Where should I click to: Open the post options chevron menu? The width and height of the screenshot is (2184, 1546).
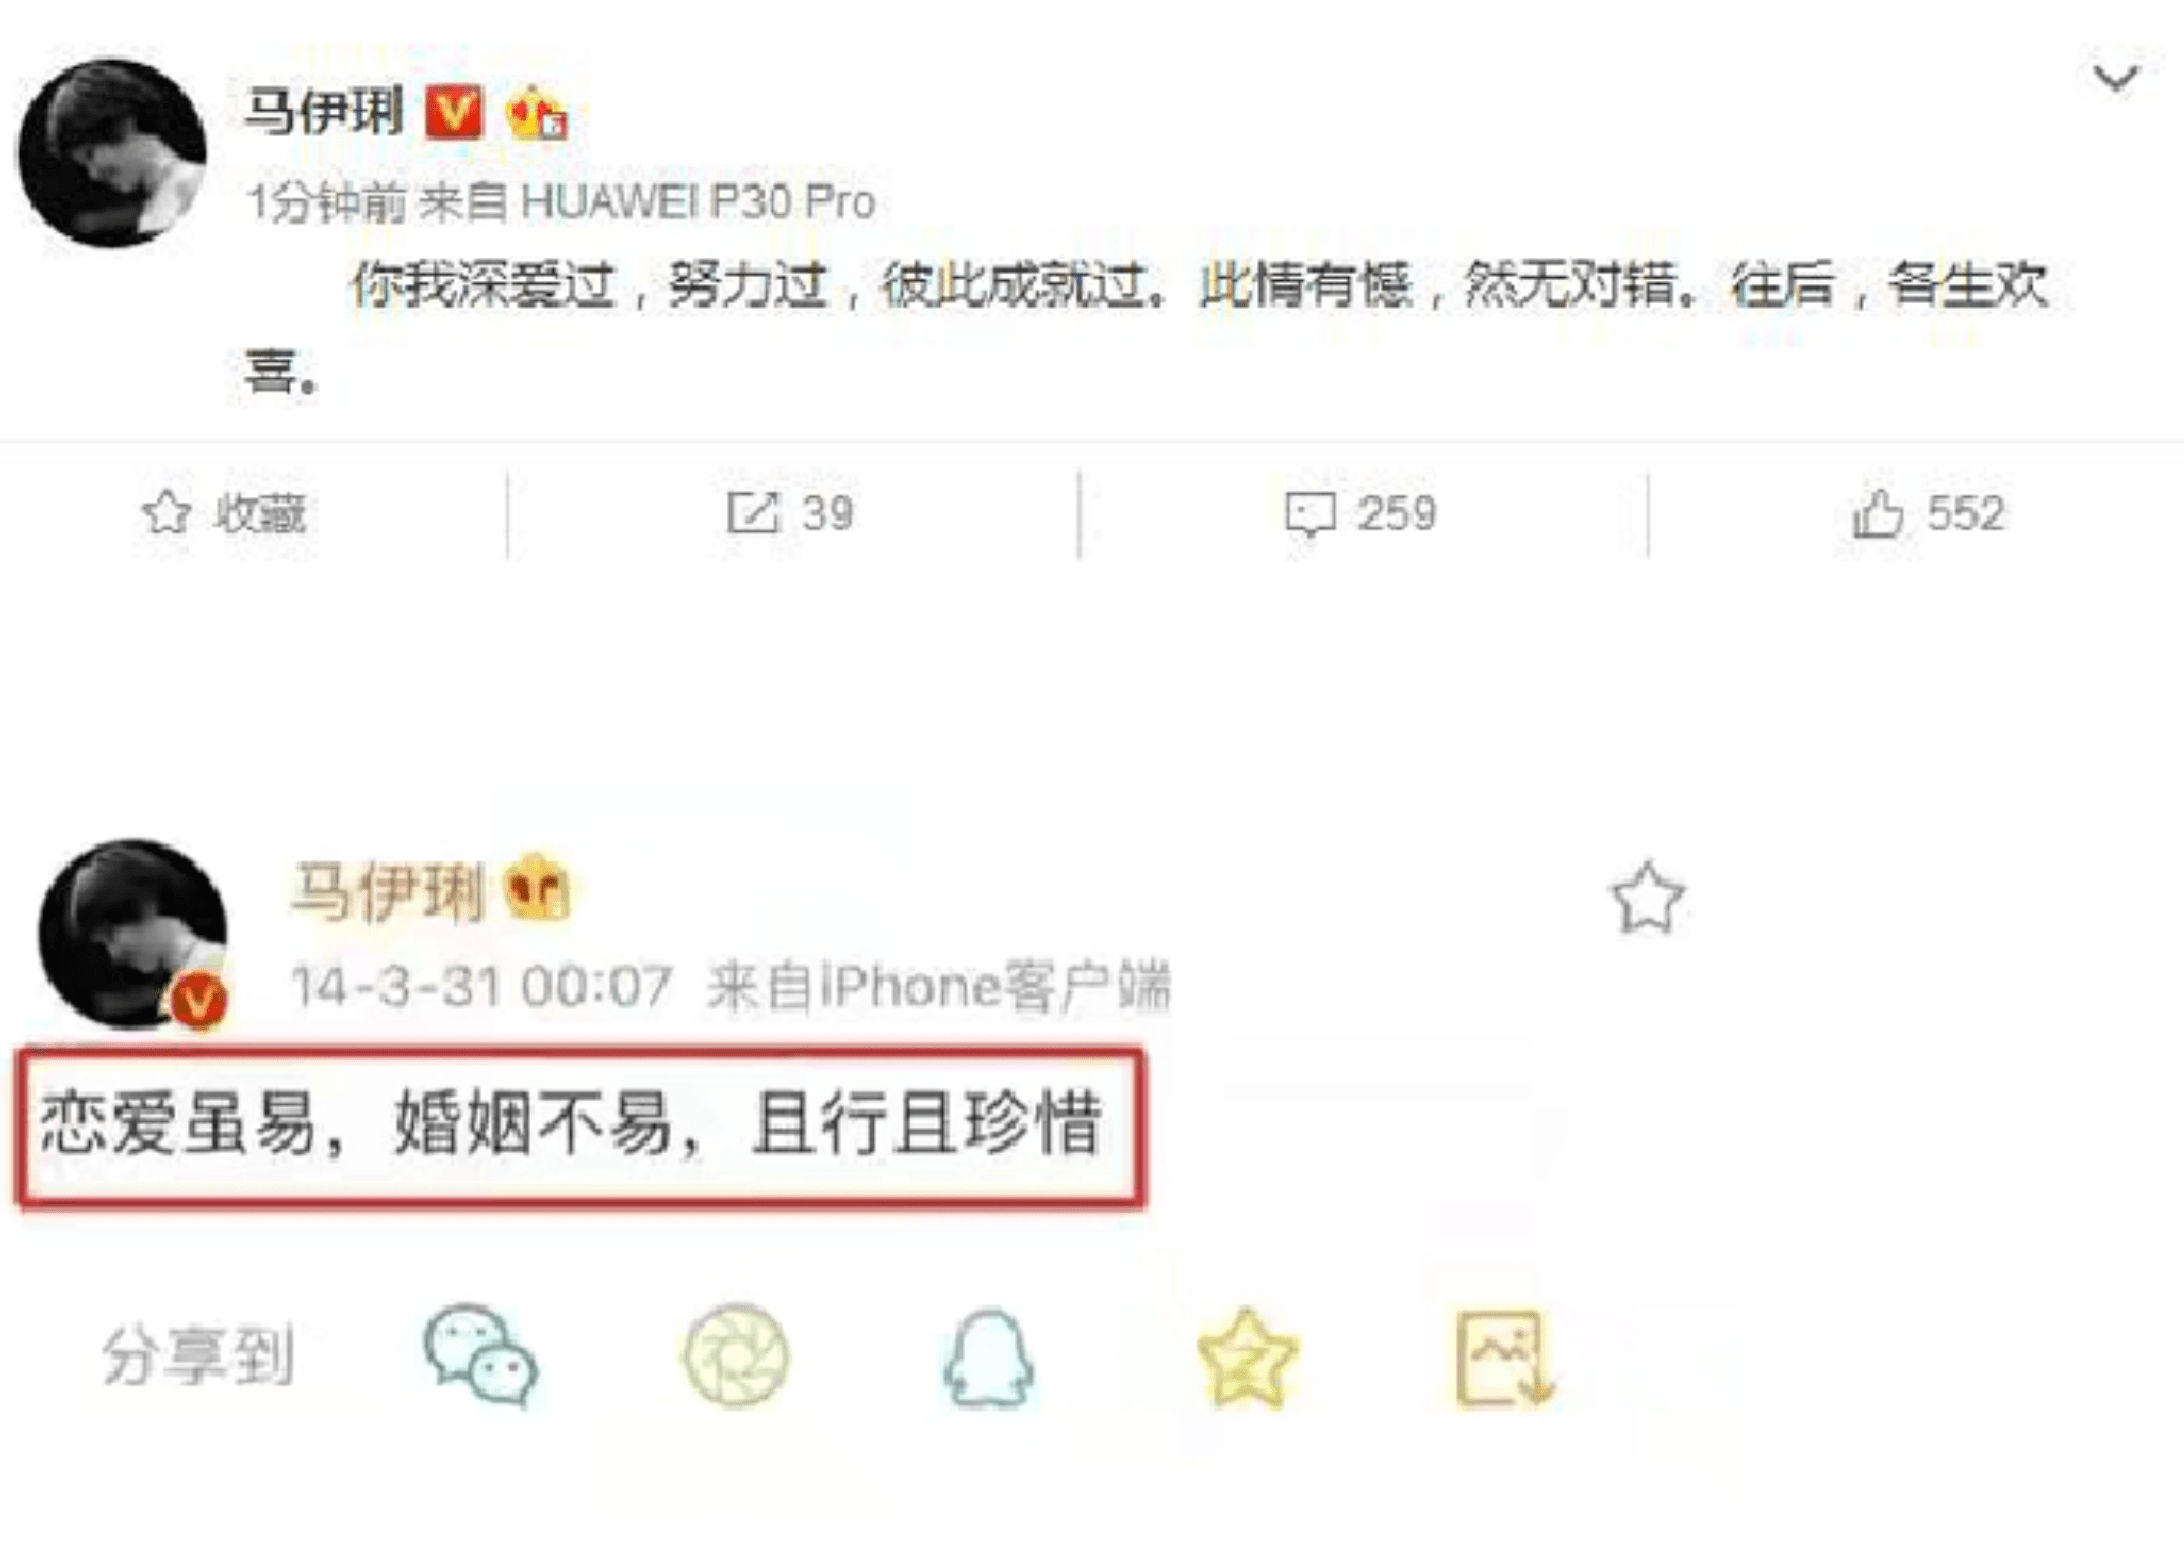pyautogui.click(x=2115, y=77)
